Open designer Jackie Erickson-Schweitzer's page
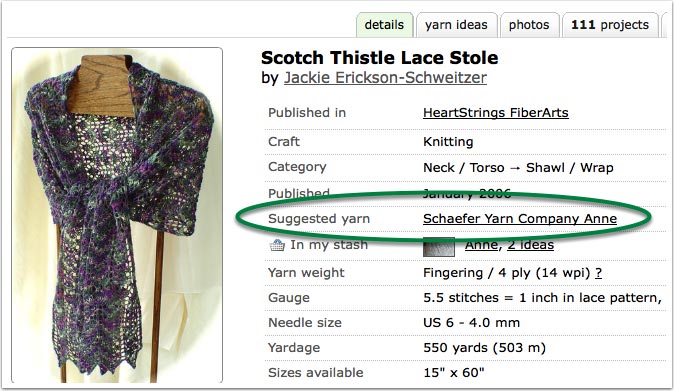 (x=385, y=78)
